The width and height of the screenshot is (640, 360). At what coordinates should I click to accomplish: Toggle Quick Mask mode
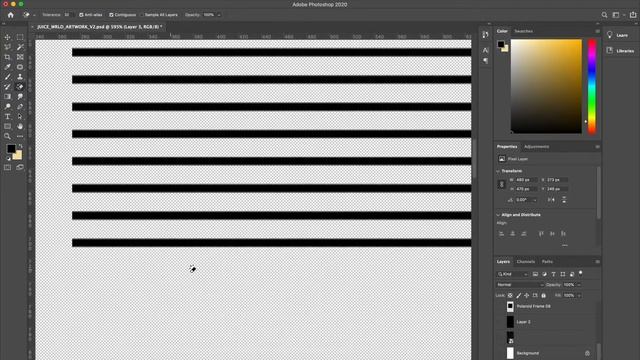click(x=7, y=167)
